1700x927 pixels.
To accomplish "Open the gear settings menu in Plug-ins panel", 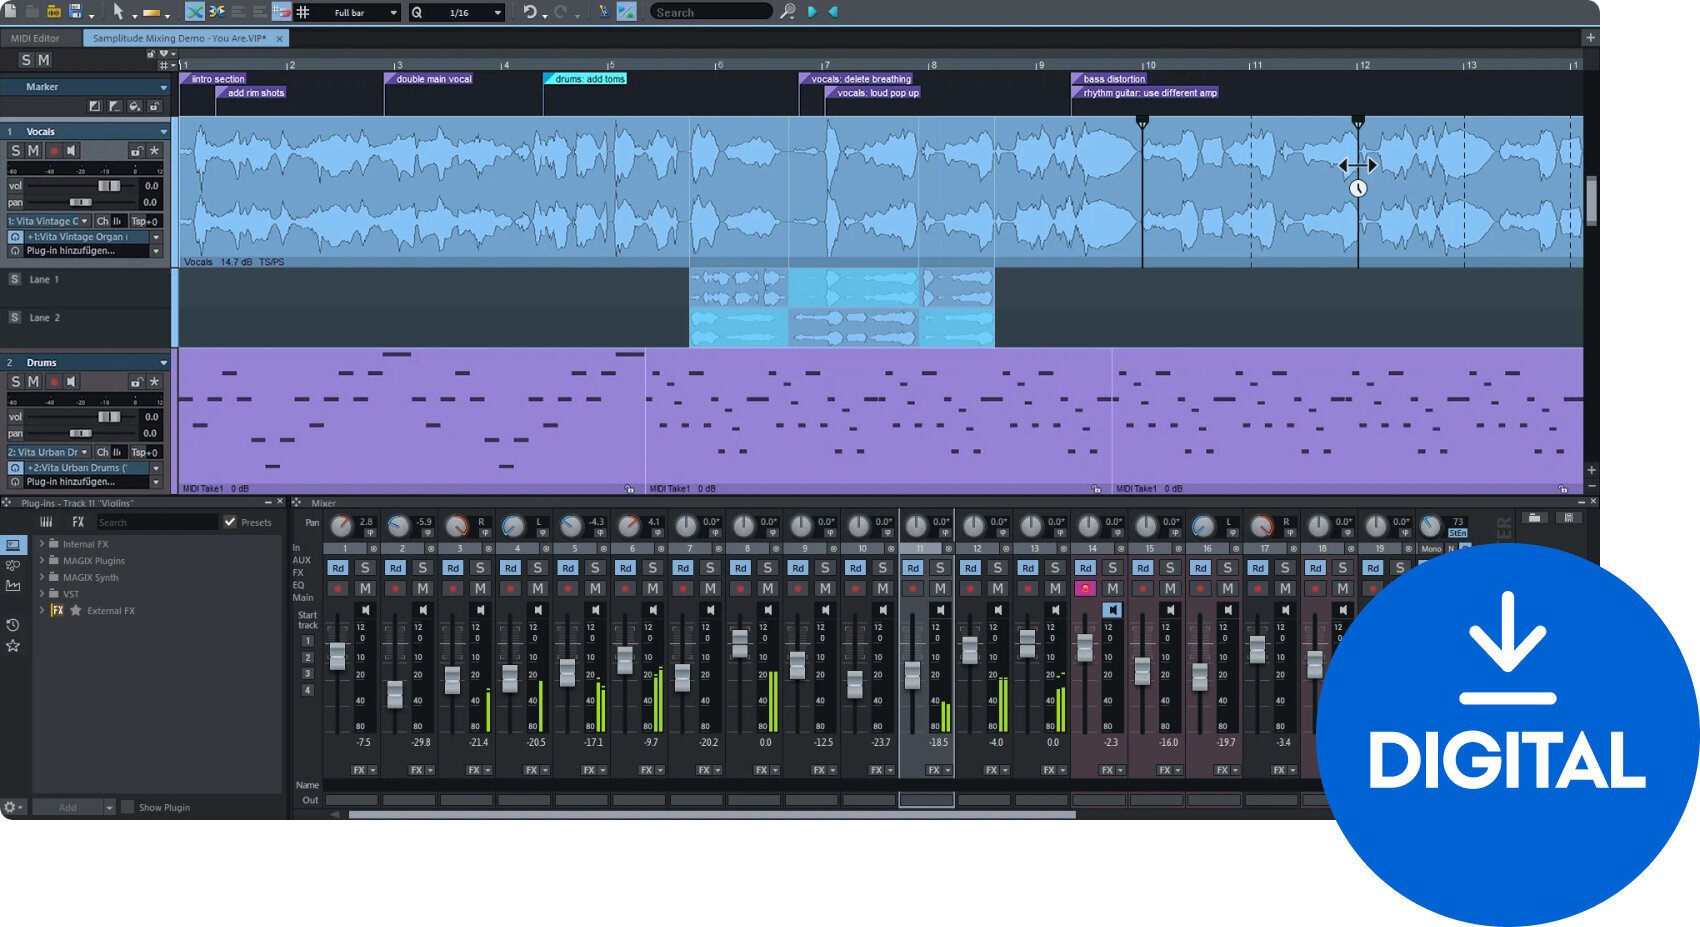I will [12, 807].
